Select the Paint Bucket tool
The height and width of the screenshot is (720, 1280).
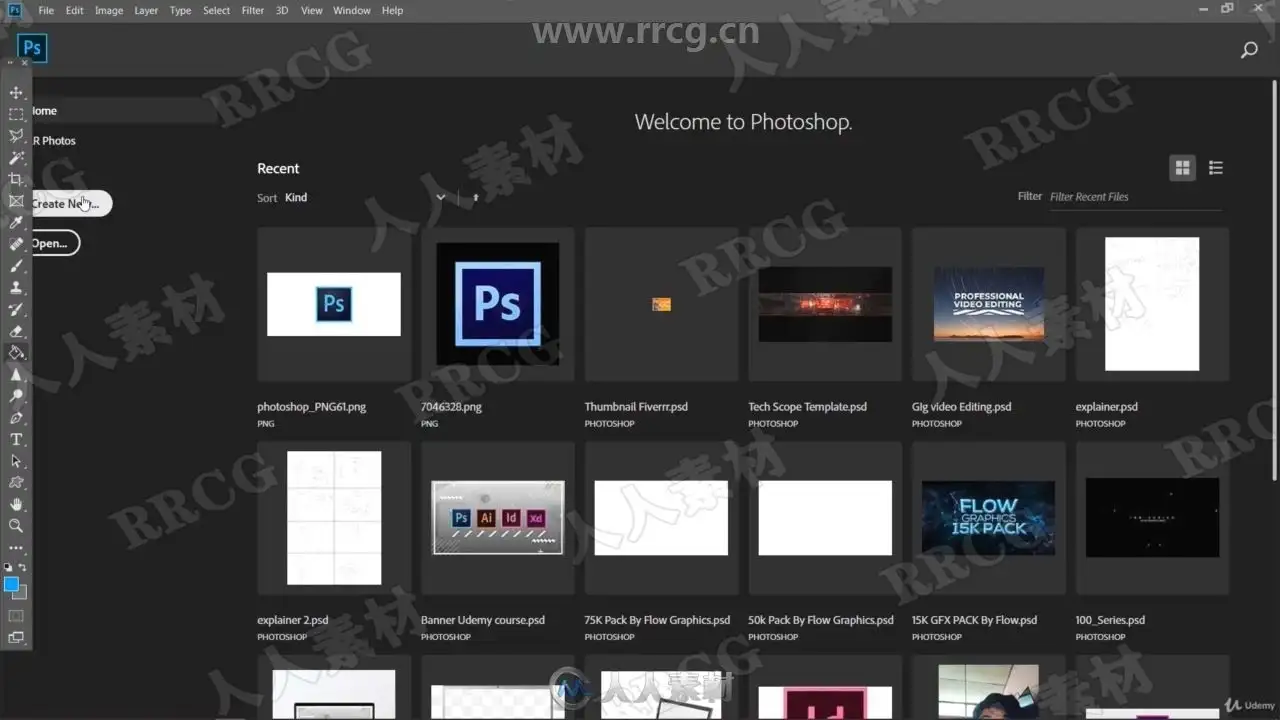click(16, 353)
